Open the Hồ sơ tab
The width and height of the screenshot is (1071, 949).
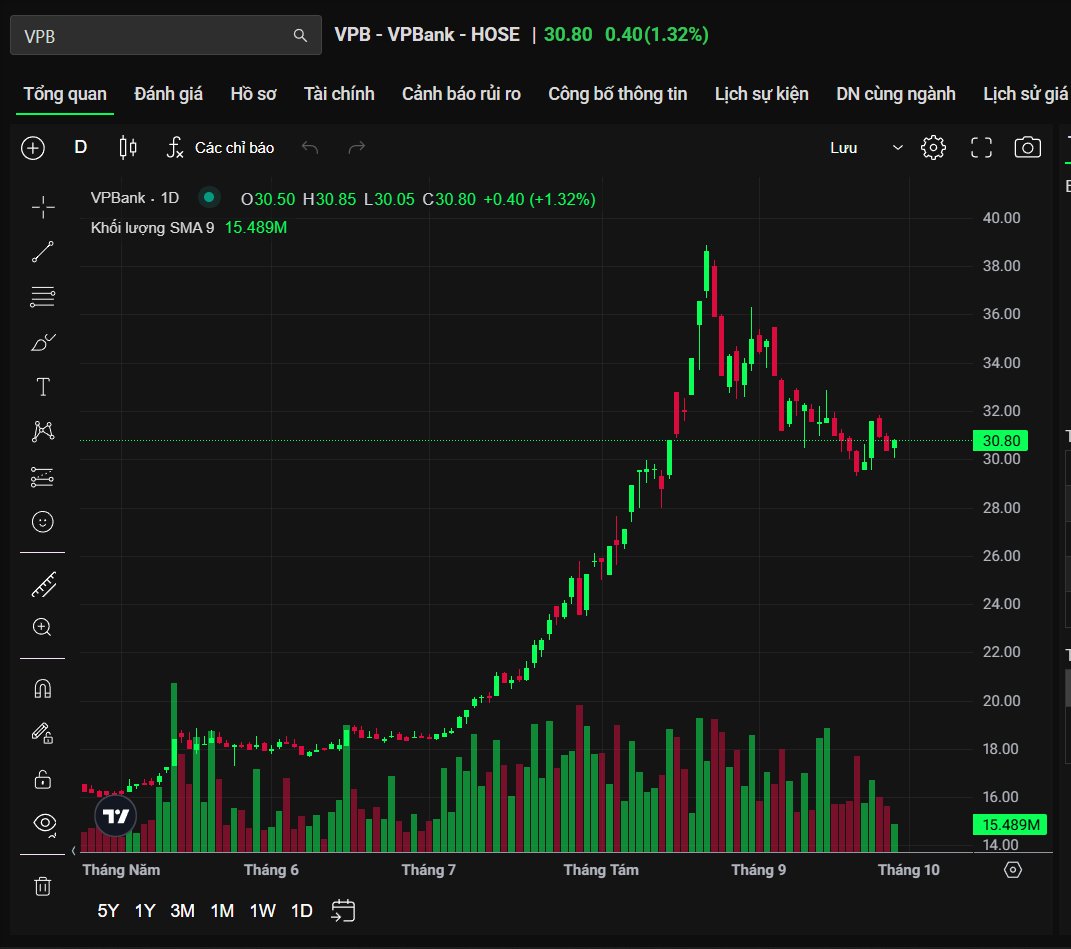coord(253,94)
